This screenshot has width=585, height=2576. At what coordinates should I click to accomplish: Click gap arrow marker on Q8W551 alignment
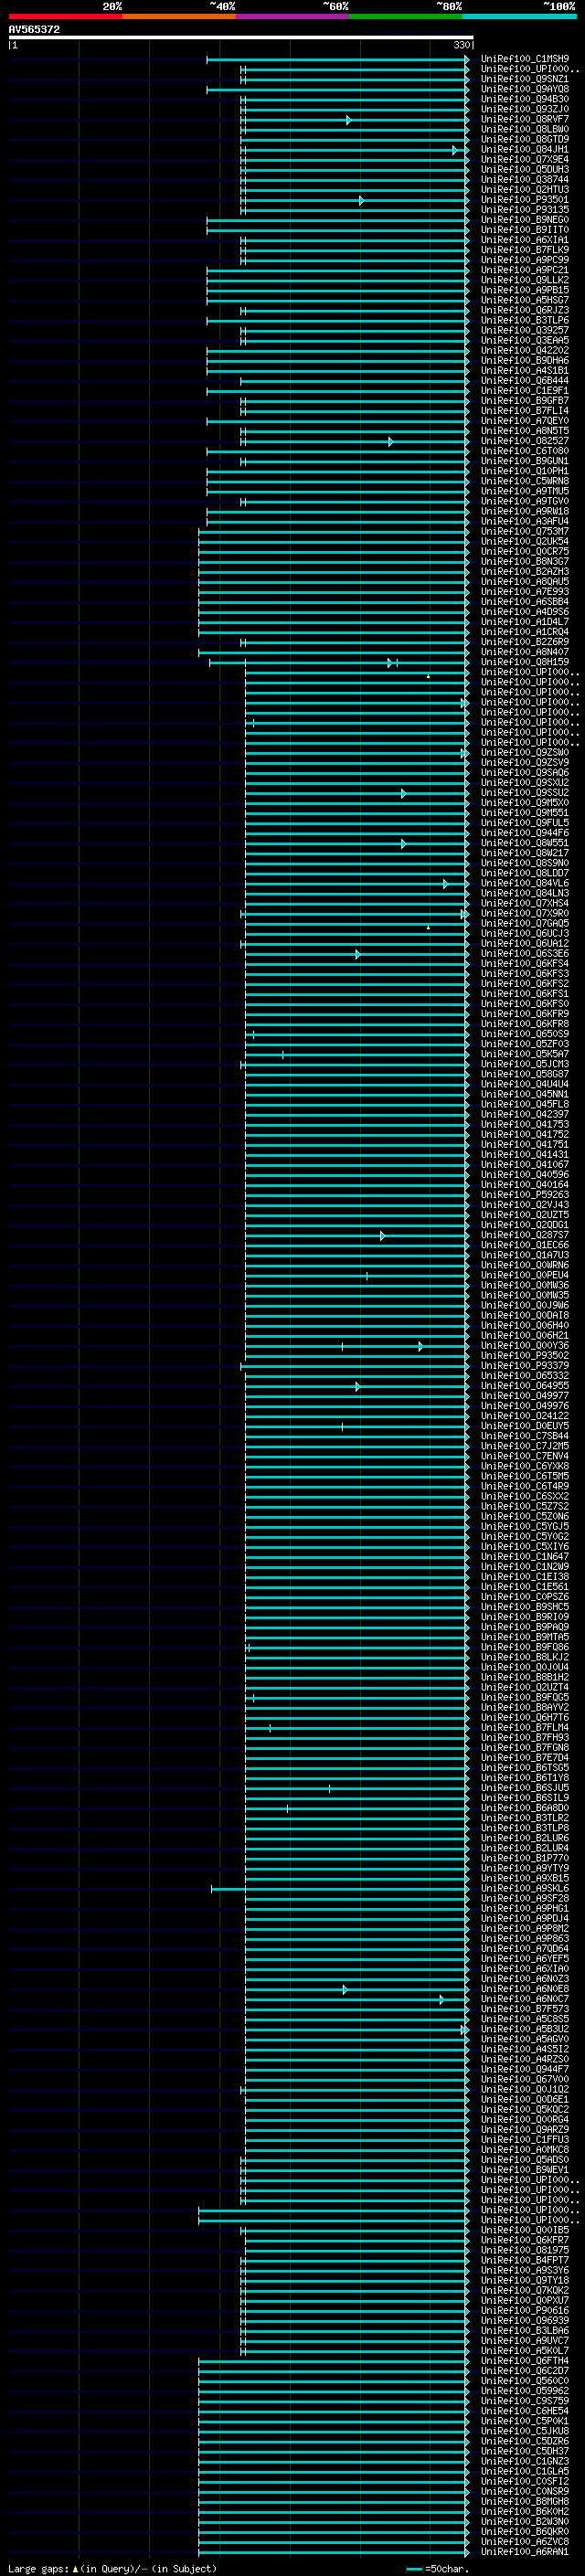tap(403, 844)
